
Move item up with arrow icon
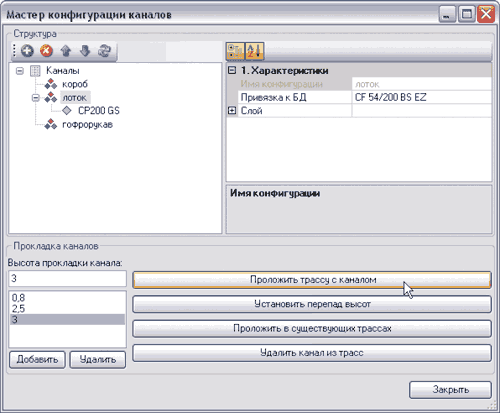66,51
